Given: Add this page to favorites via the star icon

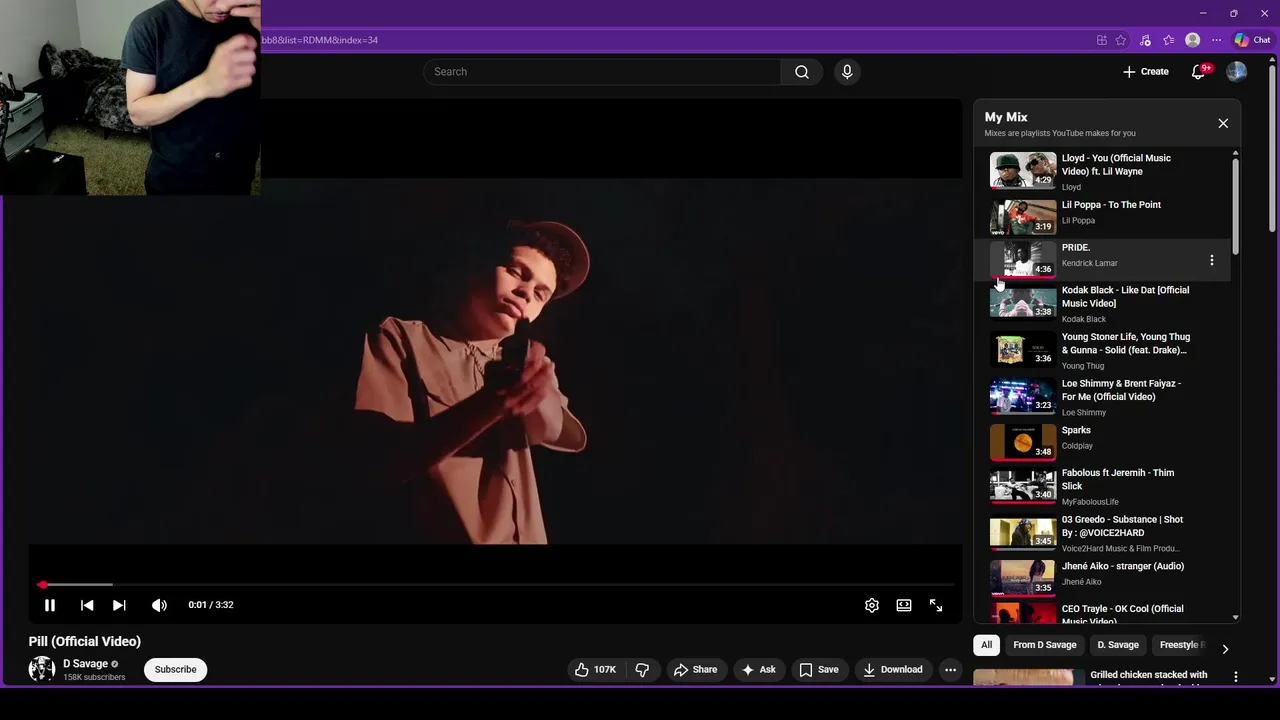Looking at the screenshot, I should (x=1121, y=40).
